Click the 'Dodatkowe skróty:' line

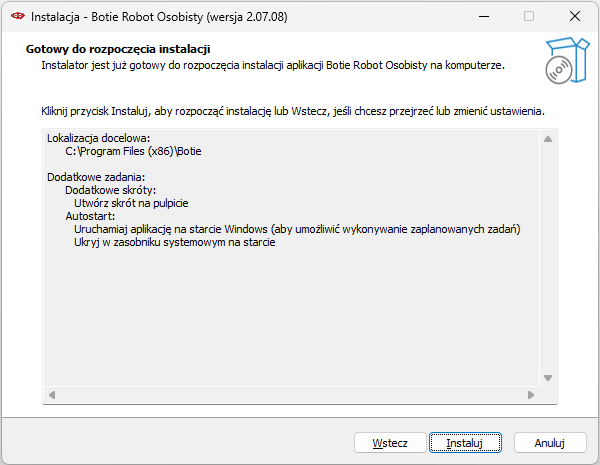[111, 190]
